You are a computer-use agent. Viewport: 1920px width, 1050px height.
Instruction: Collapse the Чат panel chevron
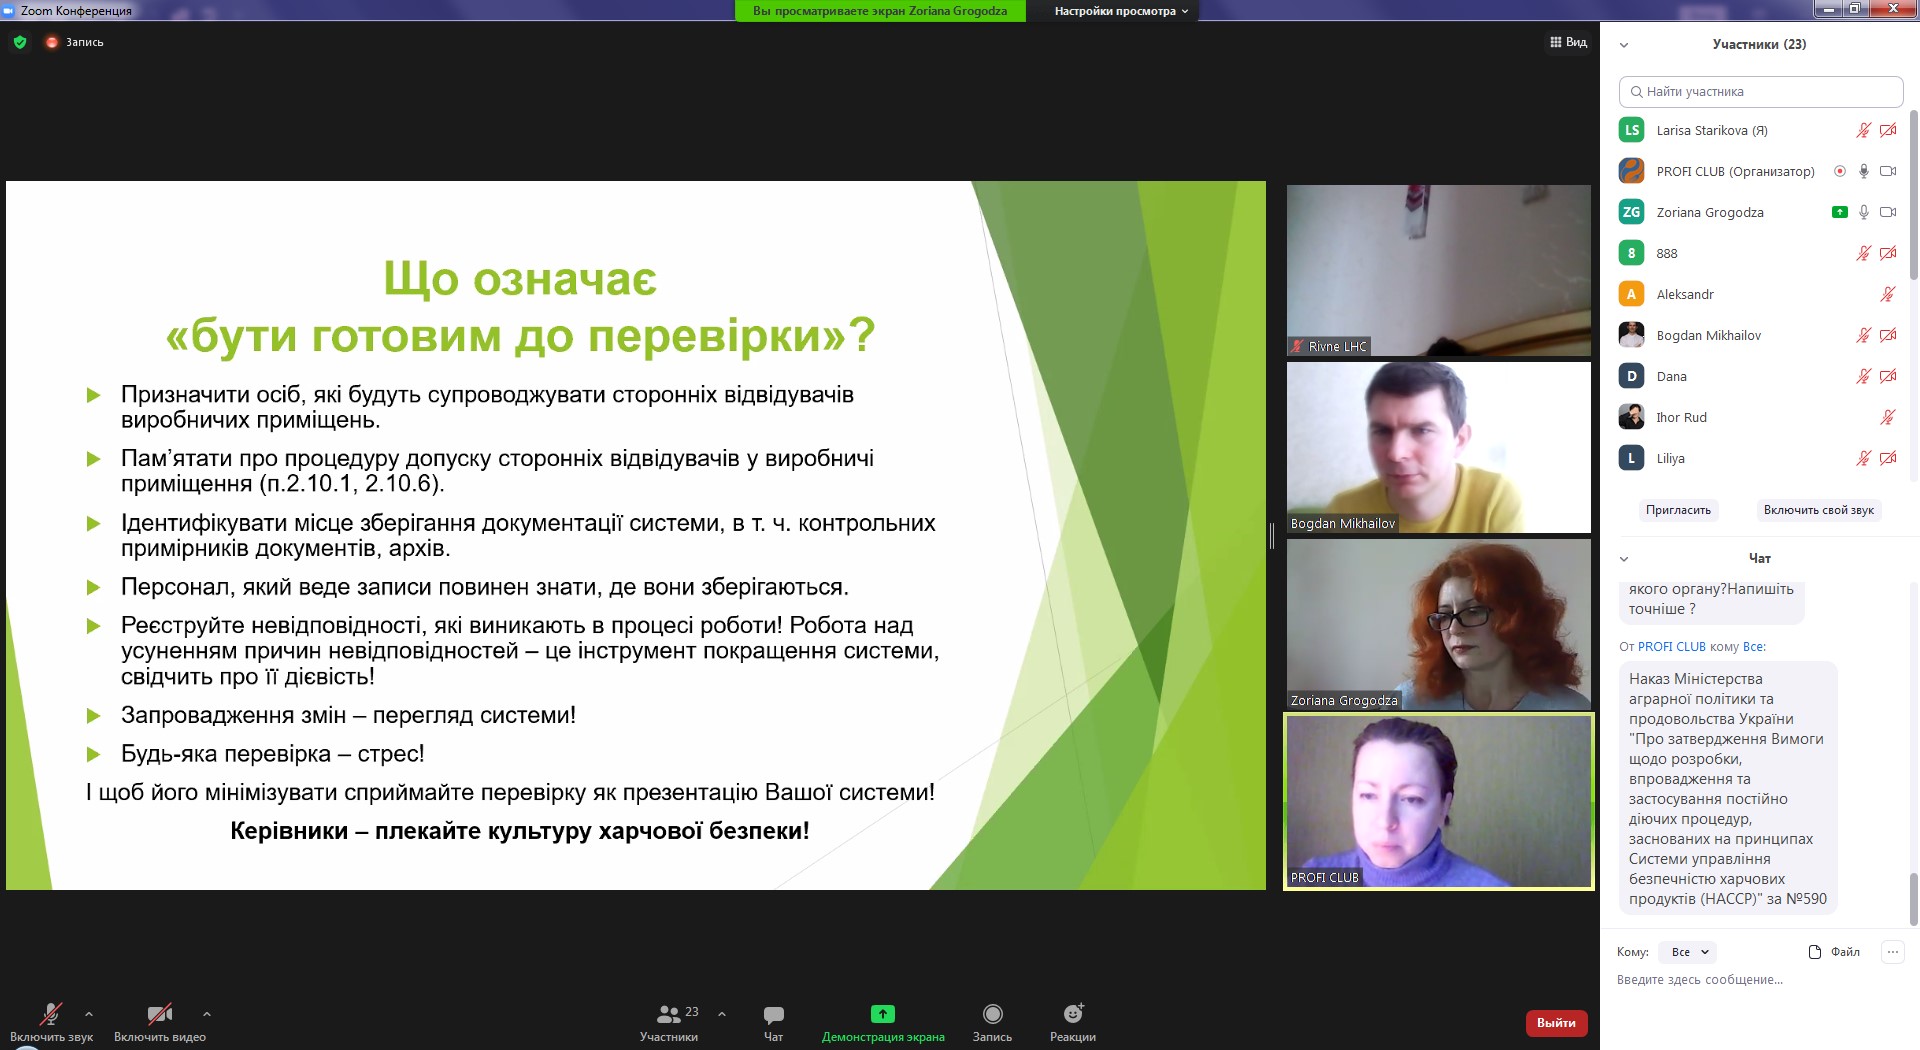click(1624, 559)
